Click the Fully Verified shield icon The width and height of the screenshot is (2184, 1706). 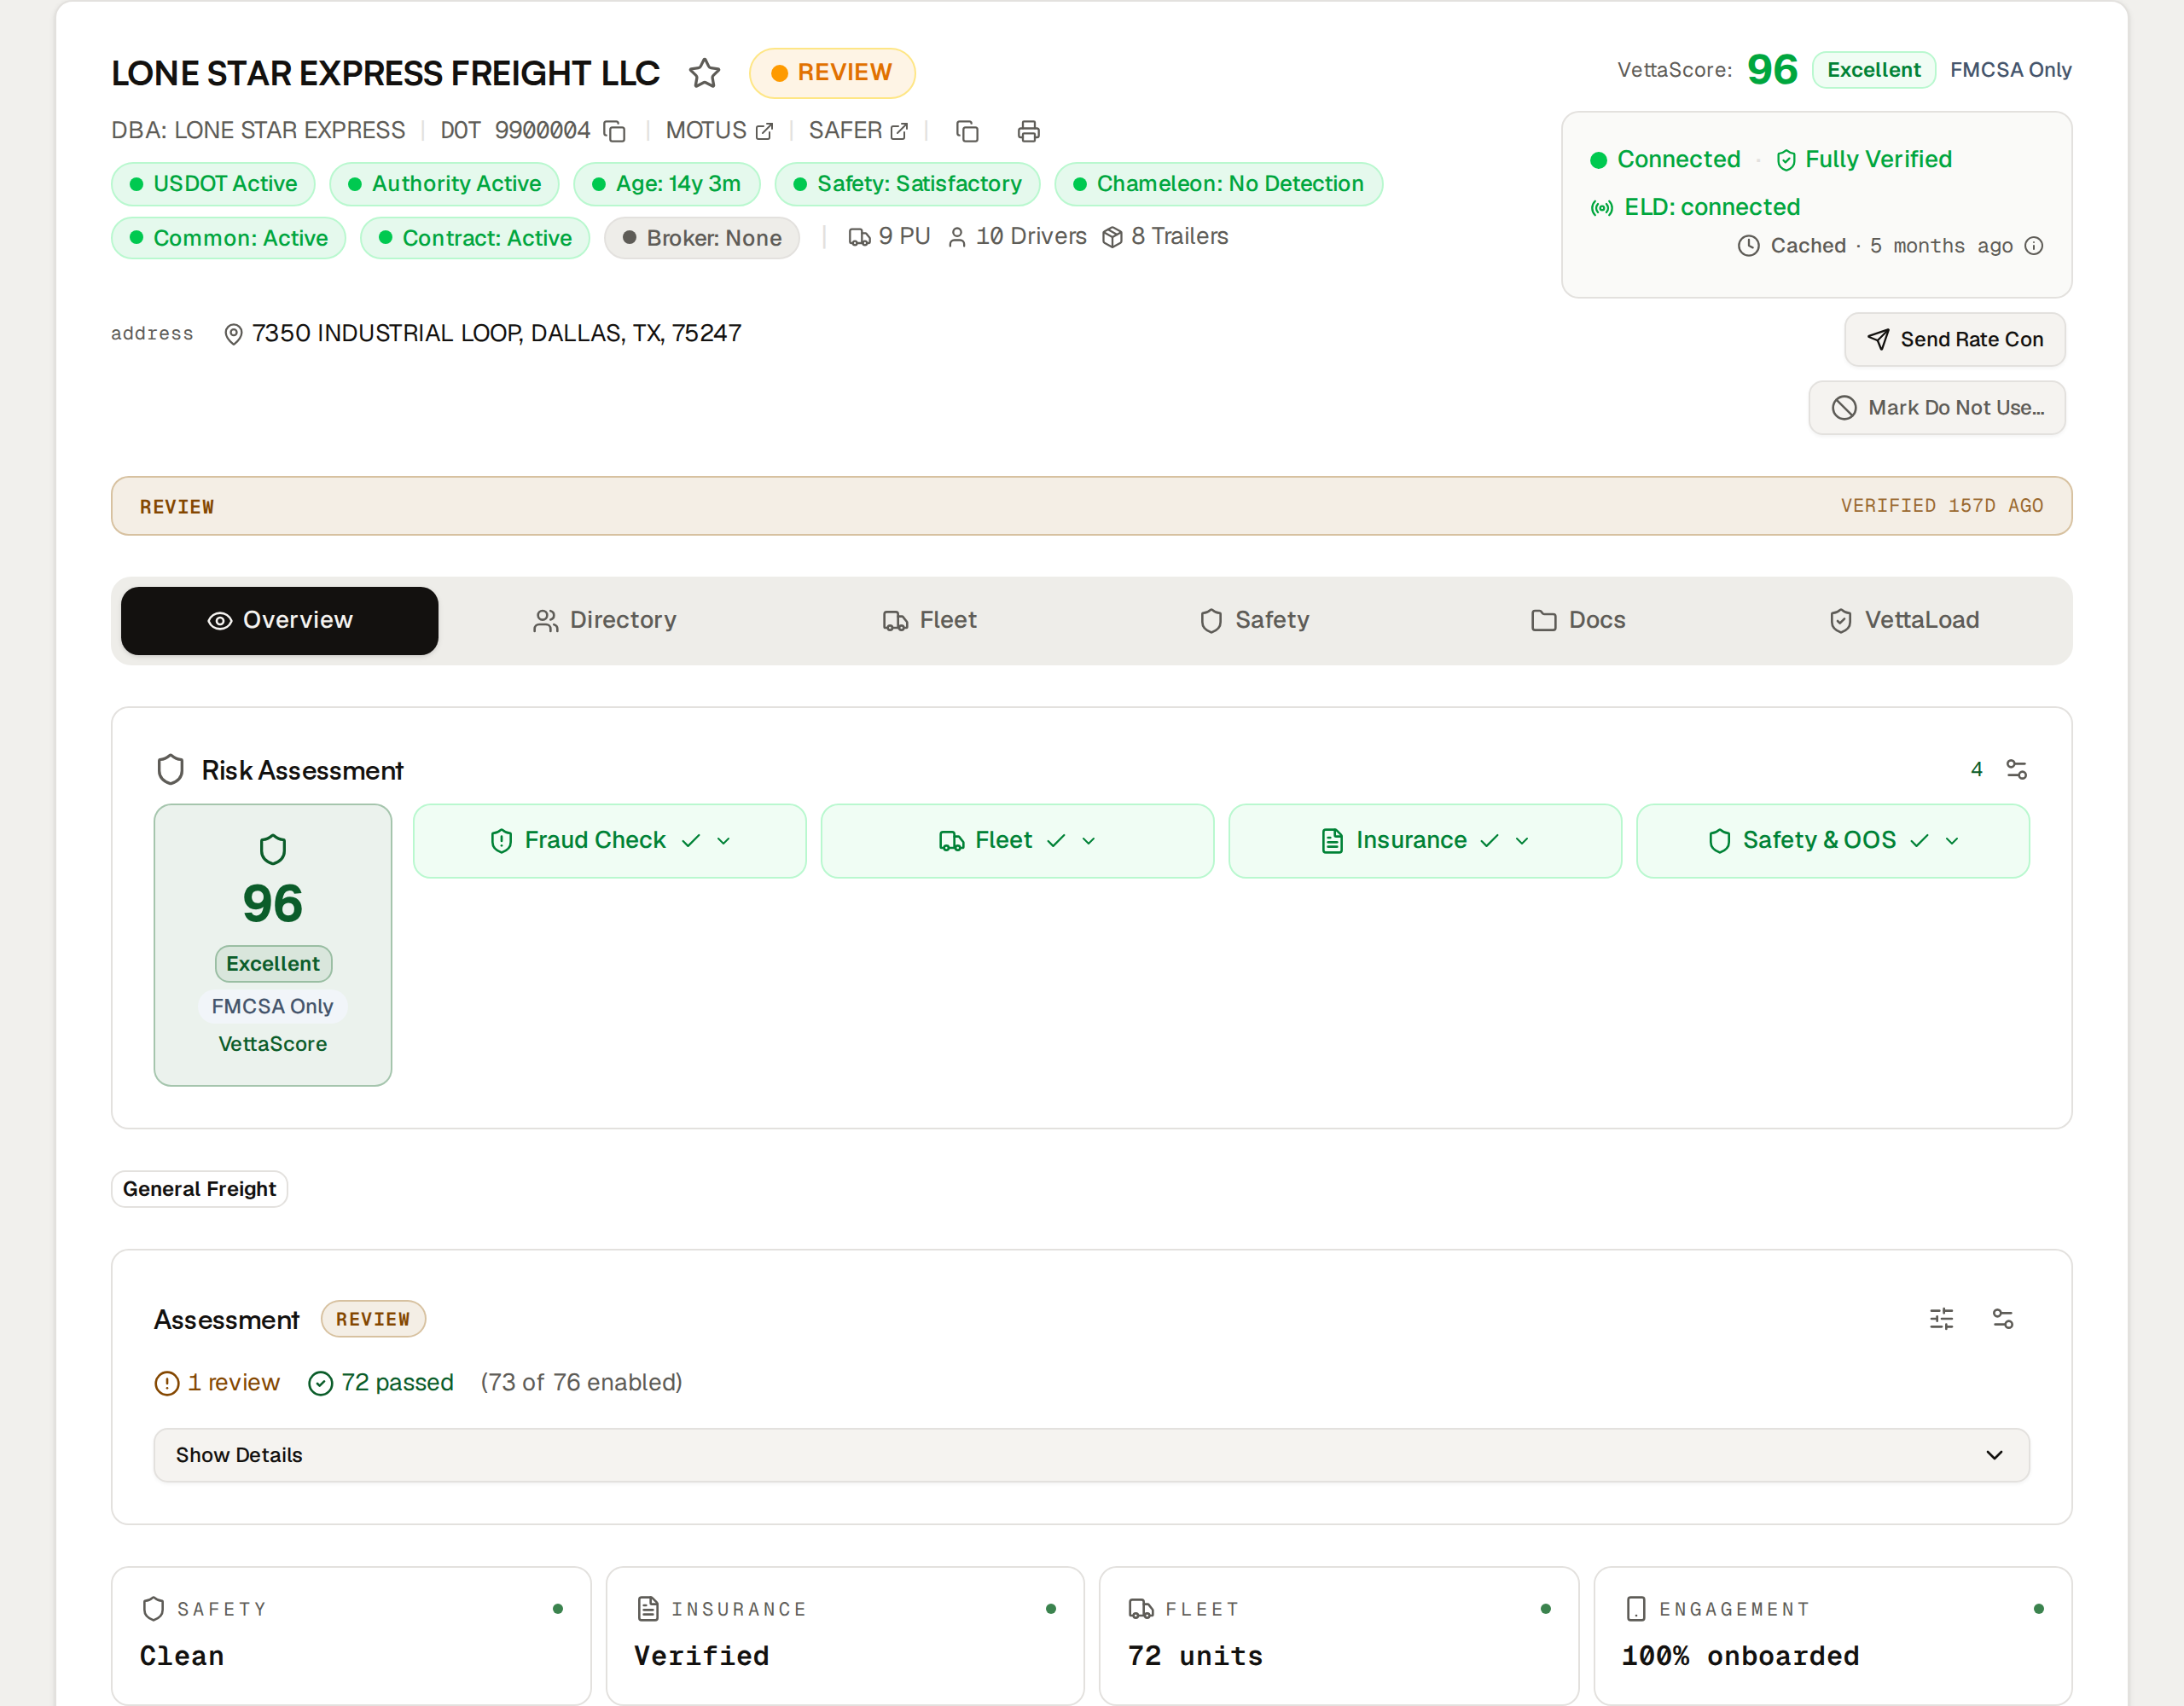pos(1786,160)
